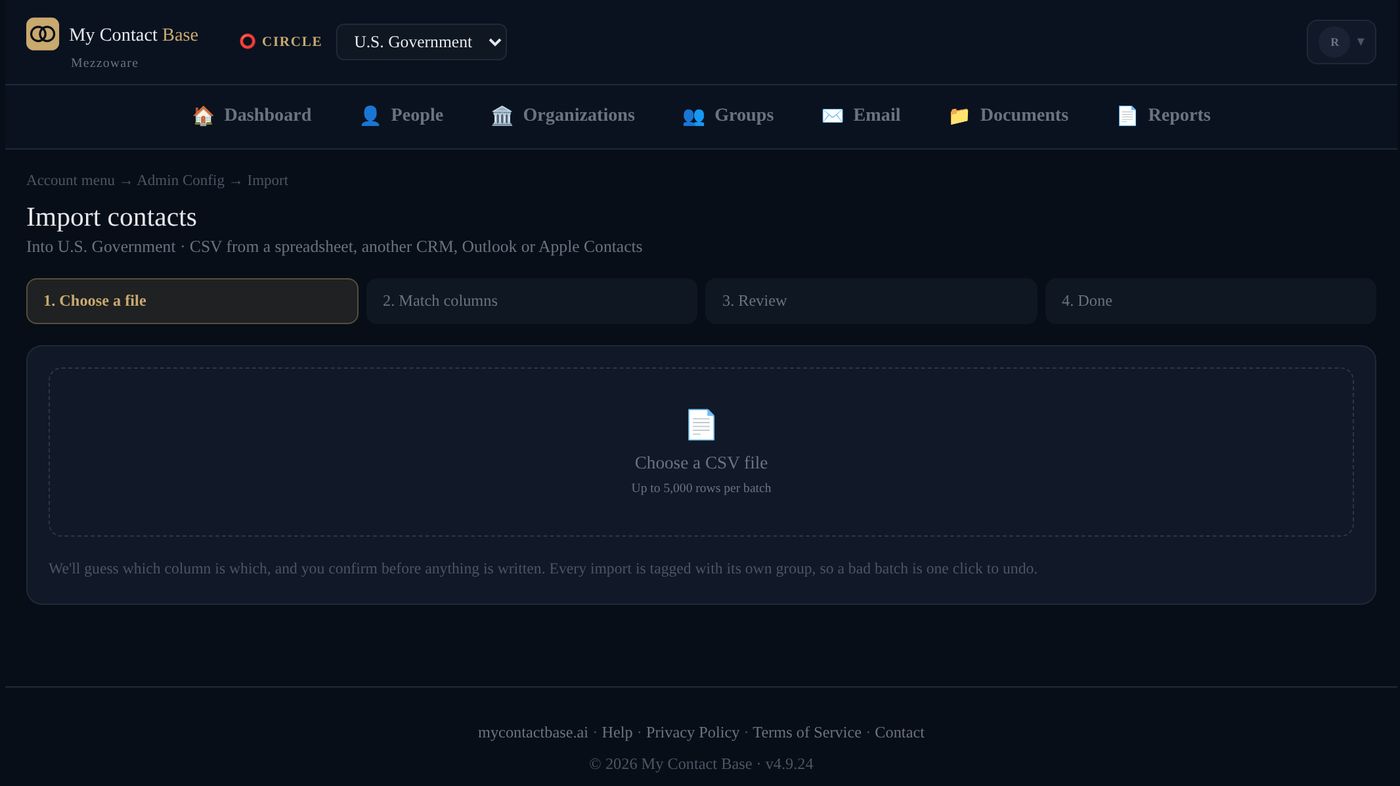Open the U.S. Government circle dropdown
The image size is (1400, 786).
(421, 42)
